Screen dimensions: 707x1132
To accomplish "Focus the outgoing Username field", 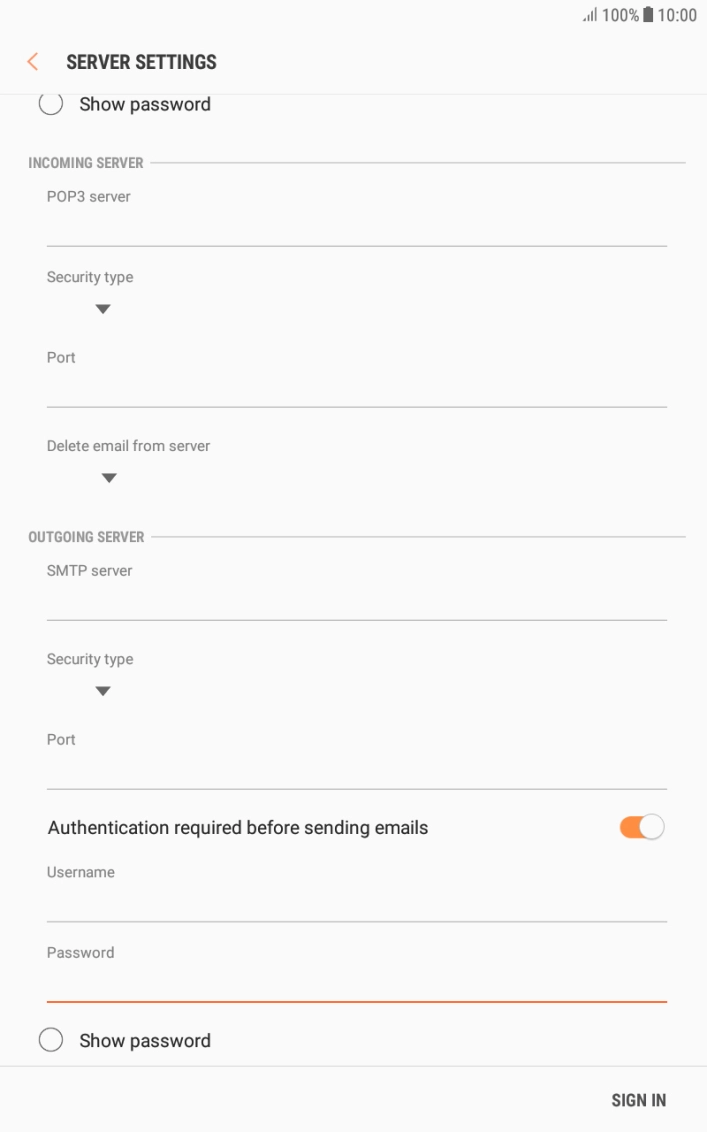I will point(356,903).
